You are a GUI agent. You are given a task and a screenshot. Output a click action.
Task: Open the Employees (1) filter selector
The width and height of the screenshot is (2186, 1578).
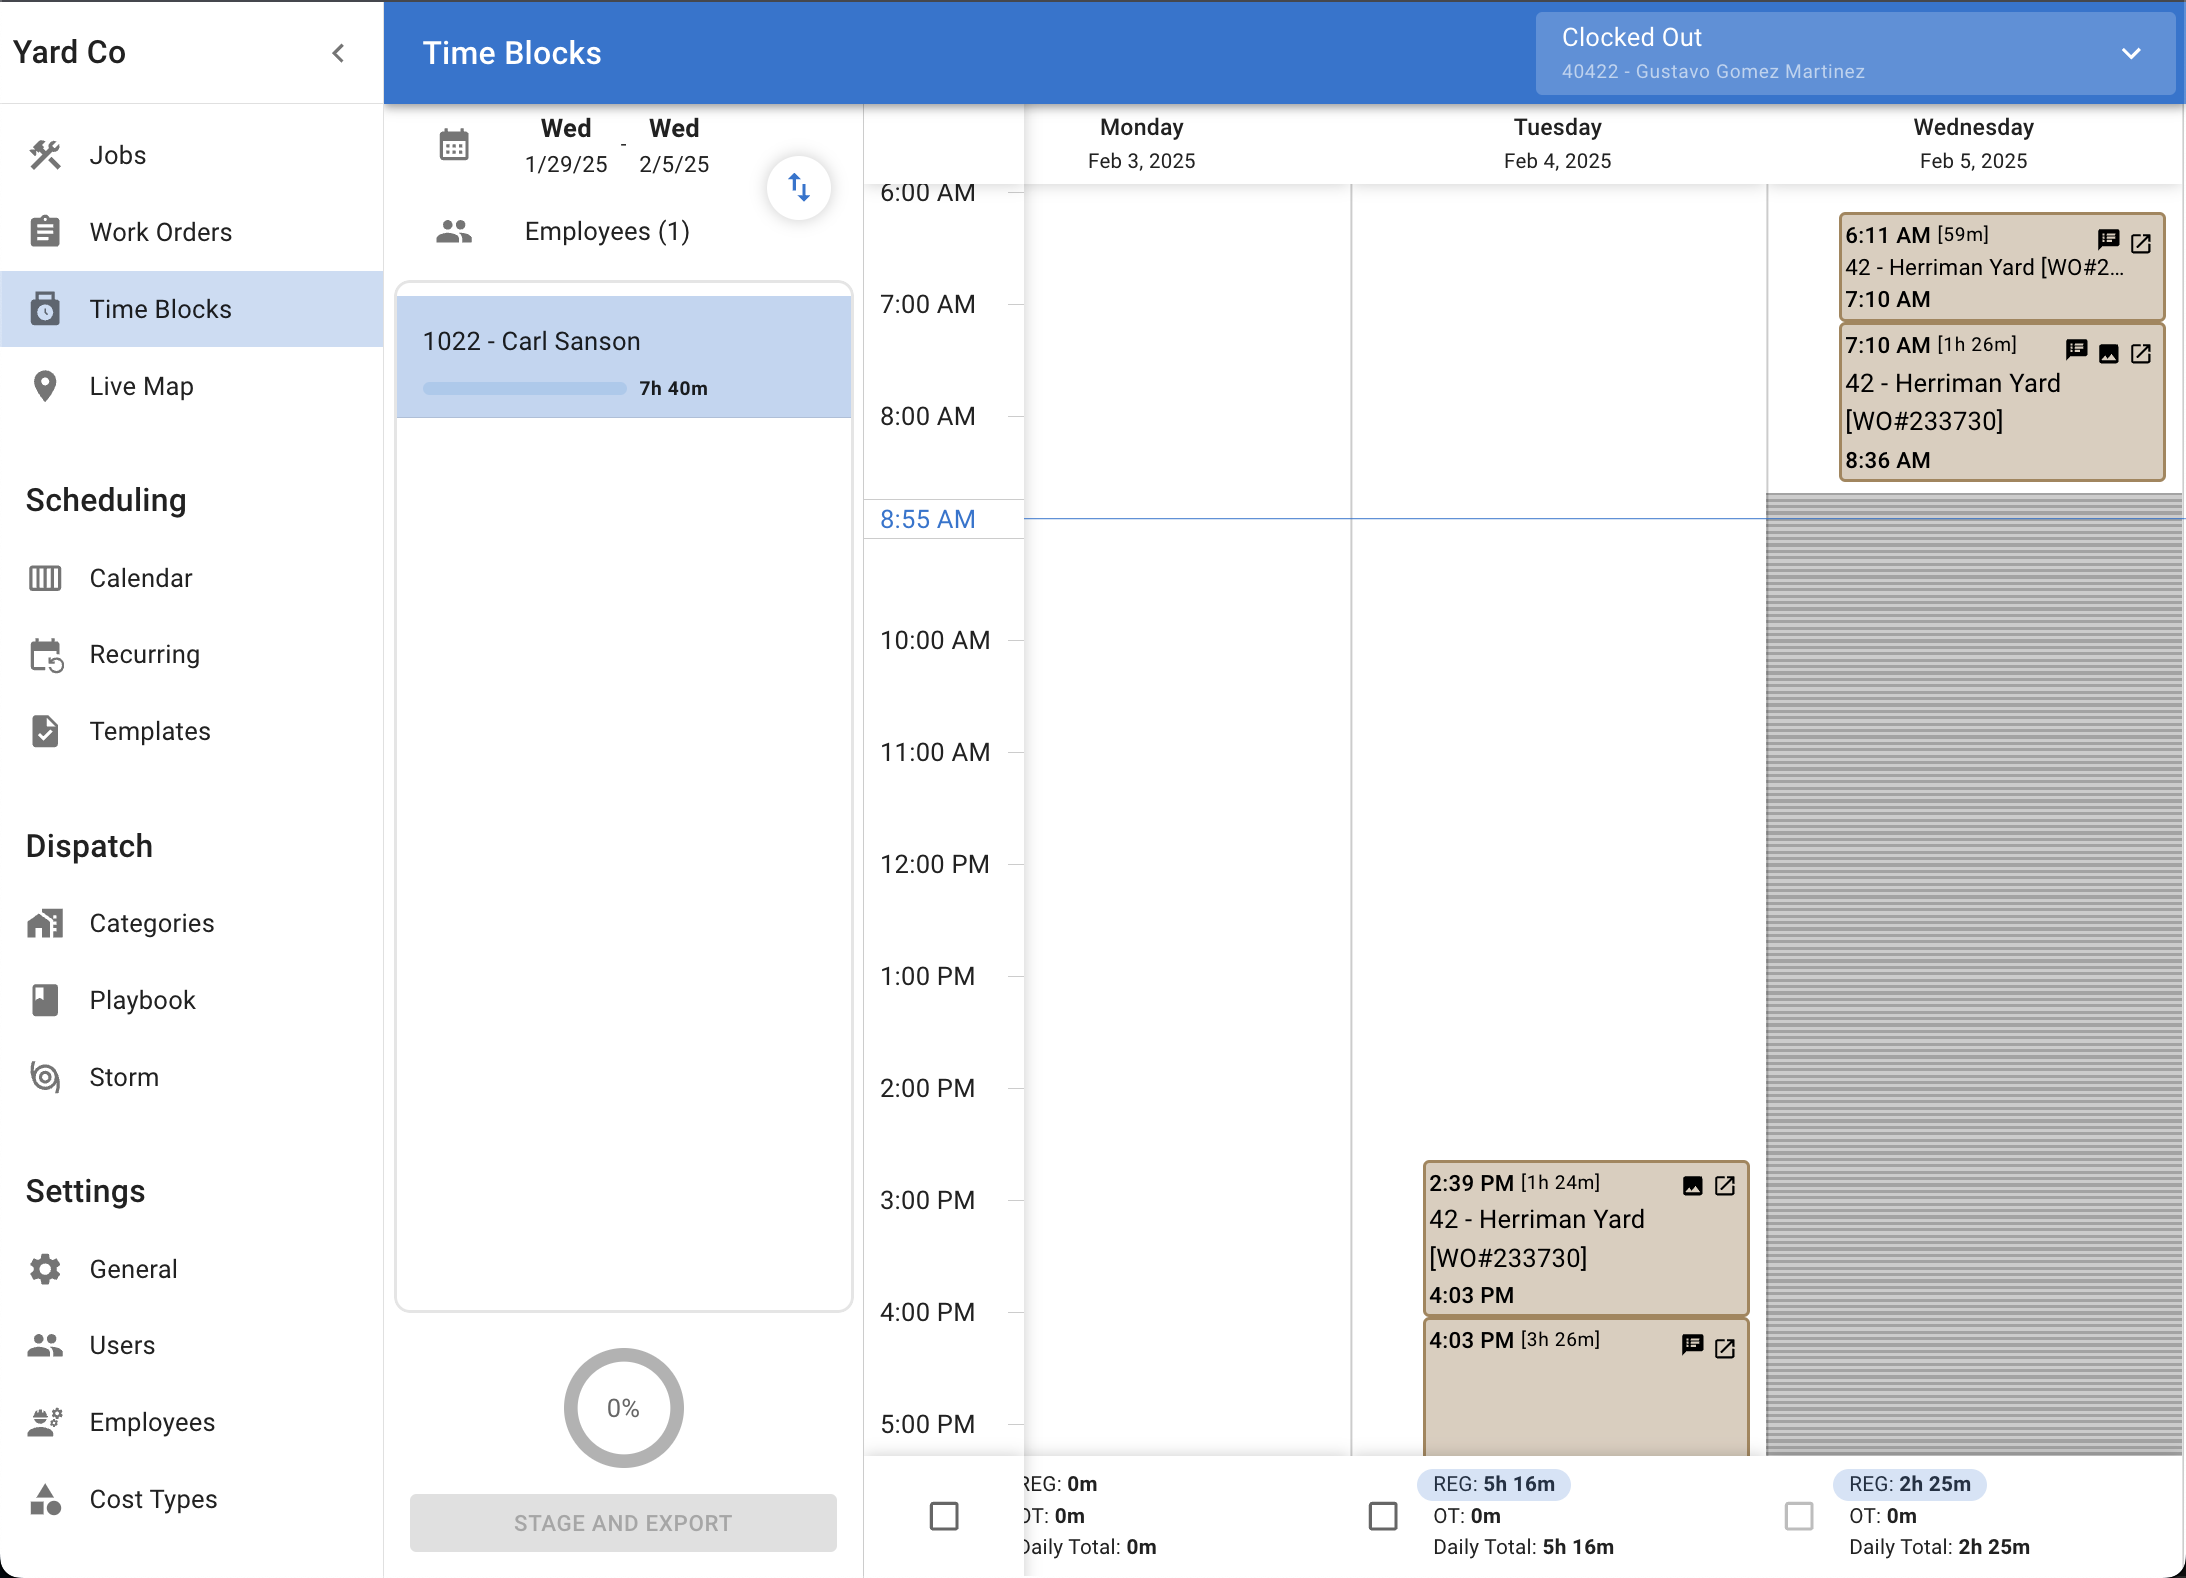click(607, 232)
